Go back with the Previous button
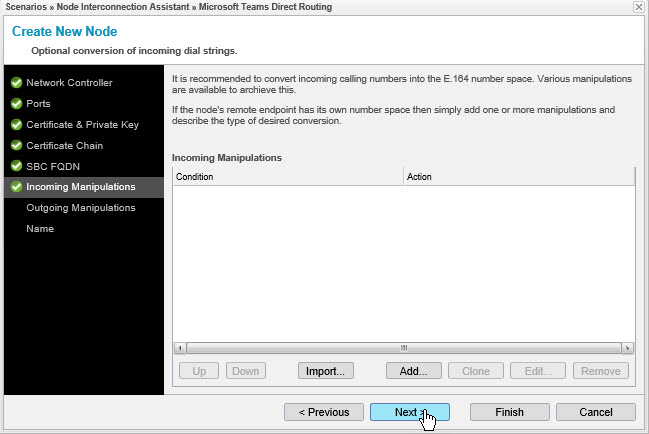 click(x=322, y=412)
